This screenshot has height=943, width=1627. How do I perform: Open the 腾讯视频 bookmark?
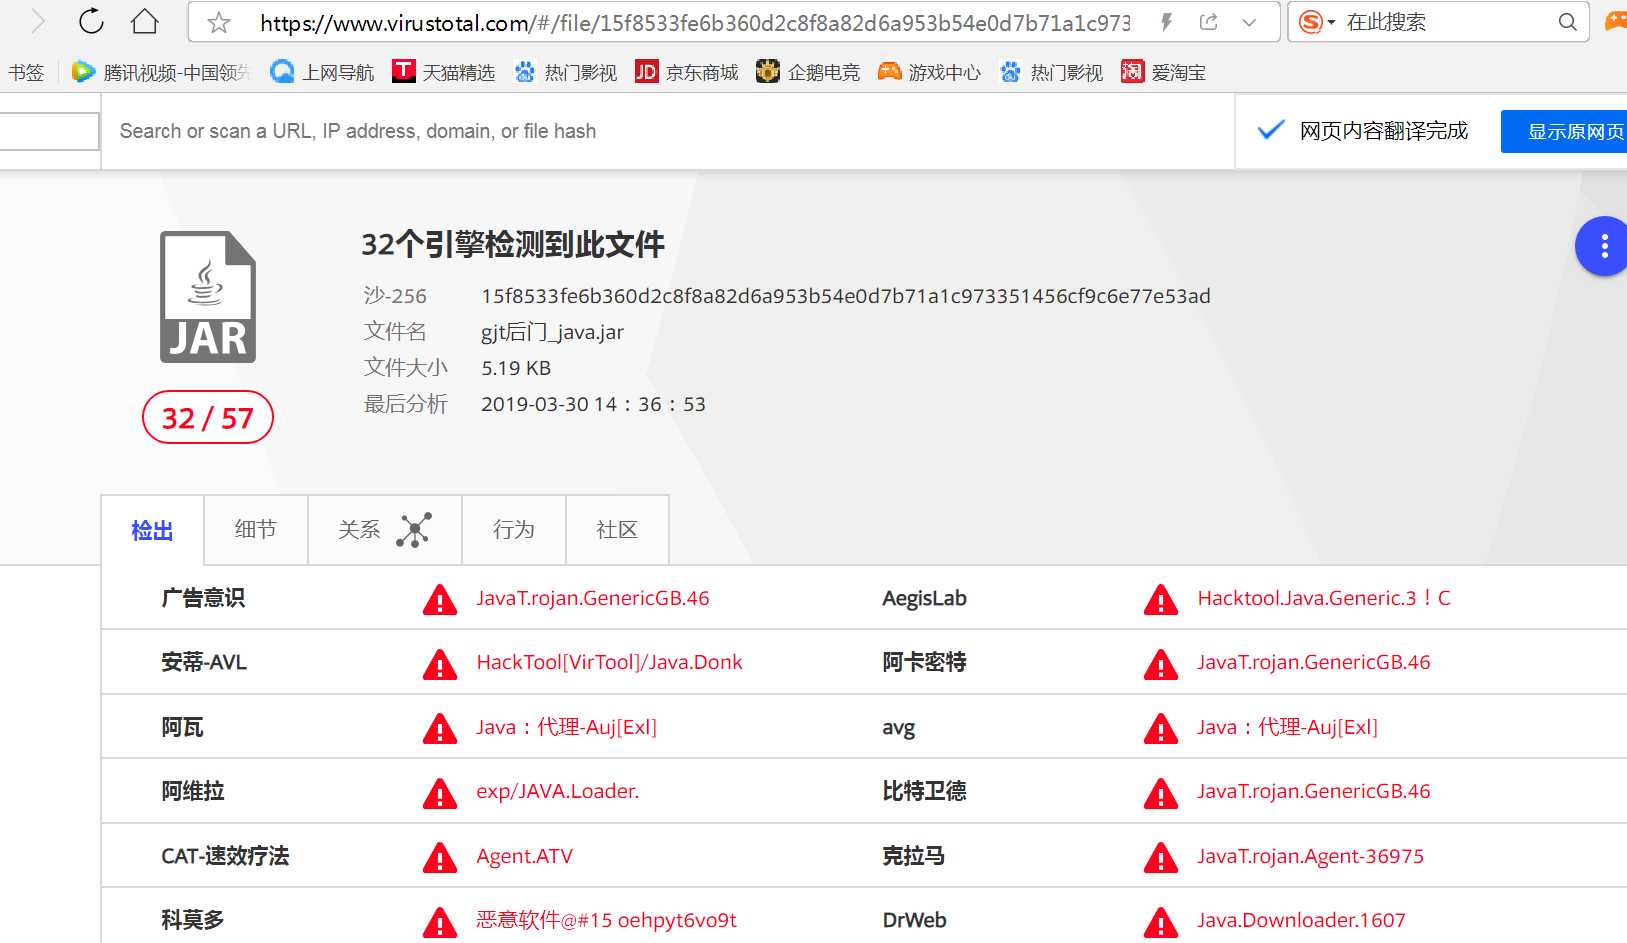point(160,72)
